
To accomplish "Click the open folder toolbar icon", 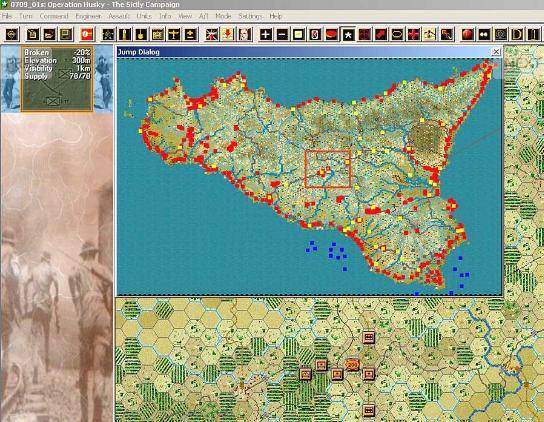I will click(x=50, y=34).
